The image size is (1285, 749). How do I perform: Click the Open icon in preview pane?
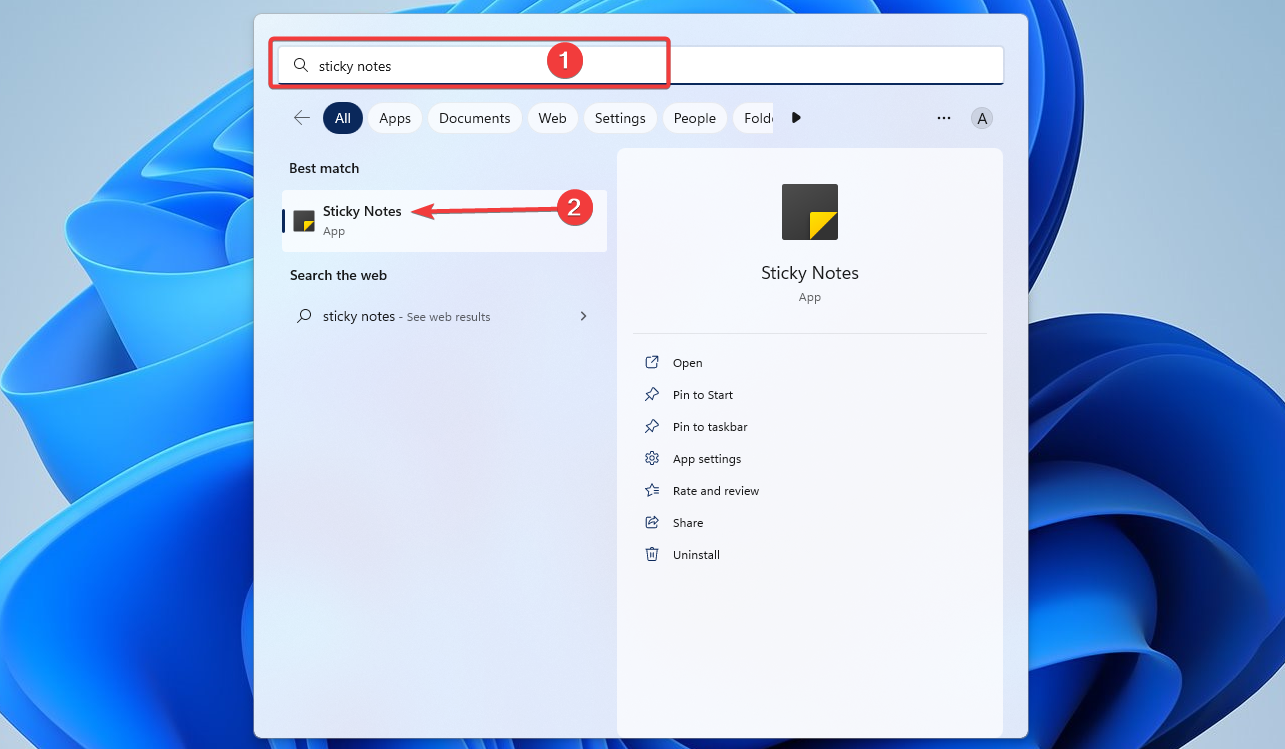(x=652, y=363)
